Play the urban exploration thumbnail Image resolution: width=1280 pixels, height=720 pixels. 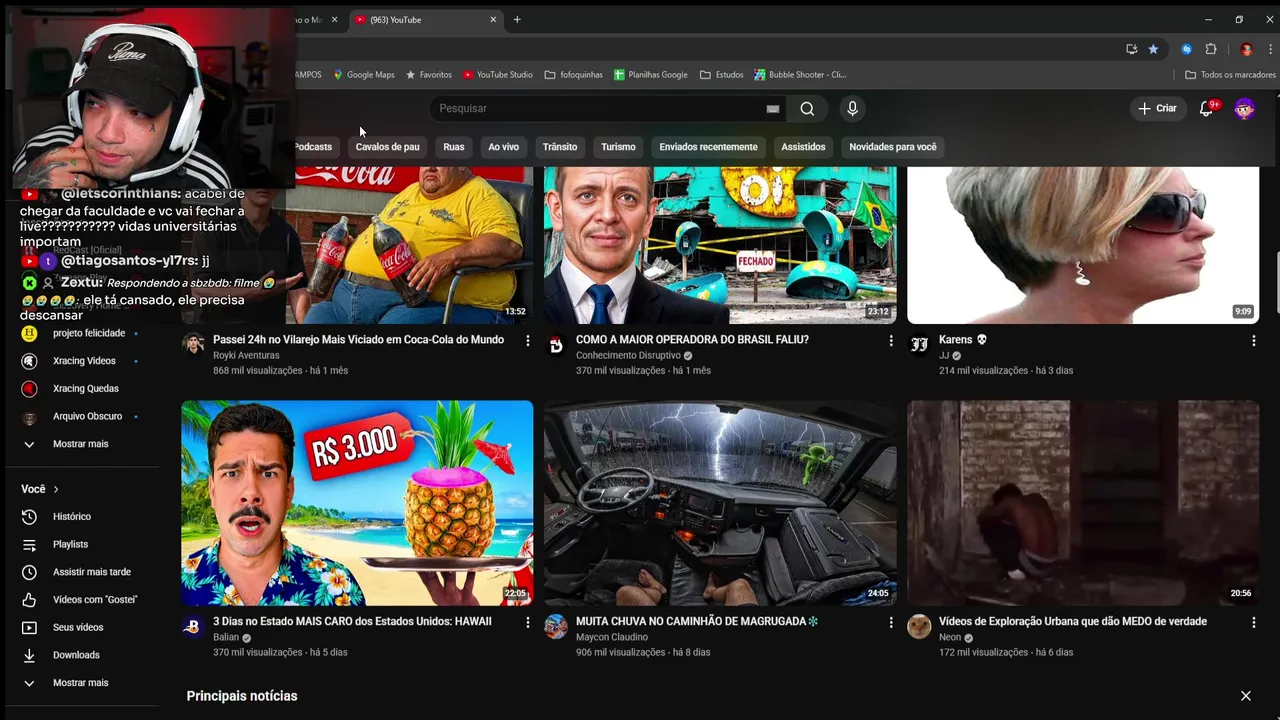(x=1083, y=503)
